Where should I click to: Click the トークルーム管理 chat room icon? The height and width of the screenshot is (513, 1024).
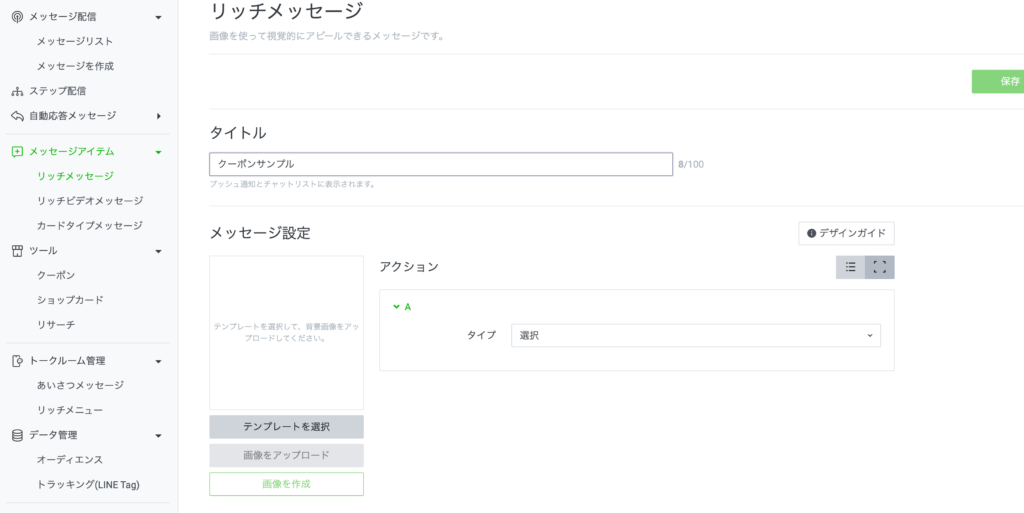point(17,361)
